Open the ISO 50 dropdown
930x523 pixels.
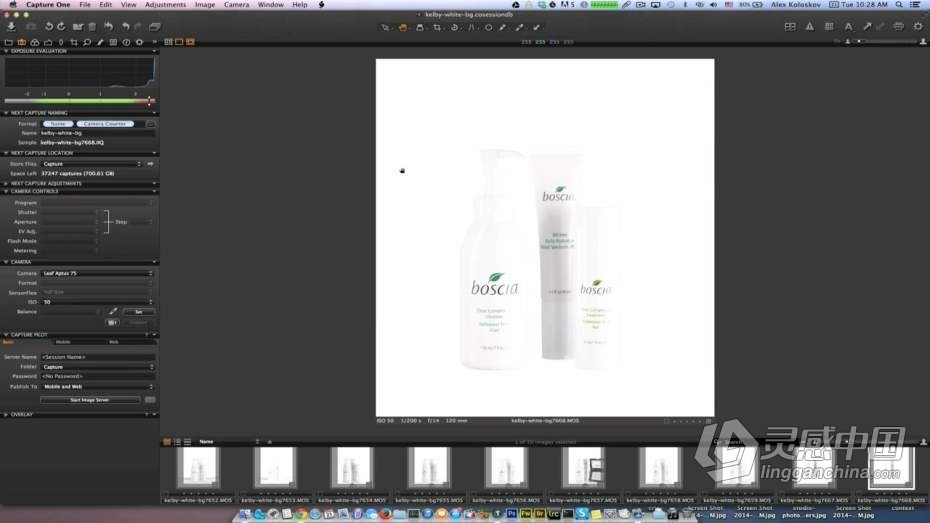coord(97,302)
